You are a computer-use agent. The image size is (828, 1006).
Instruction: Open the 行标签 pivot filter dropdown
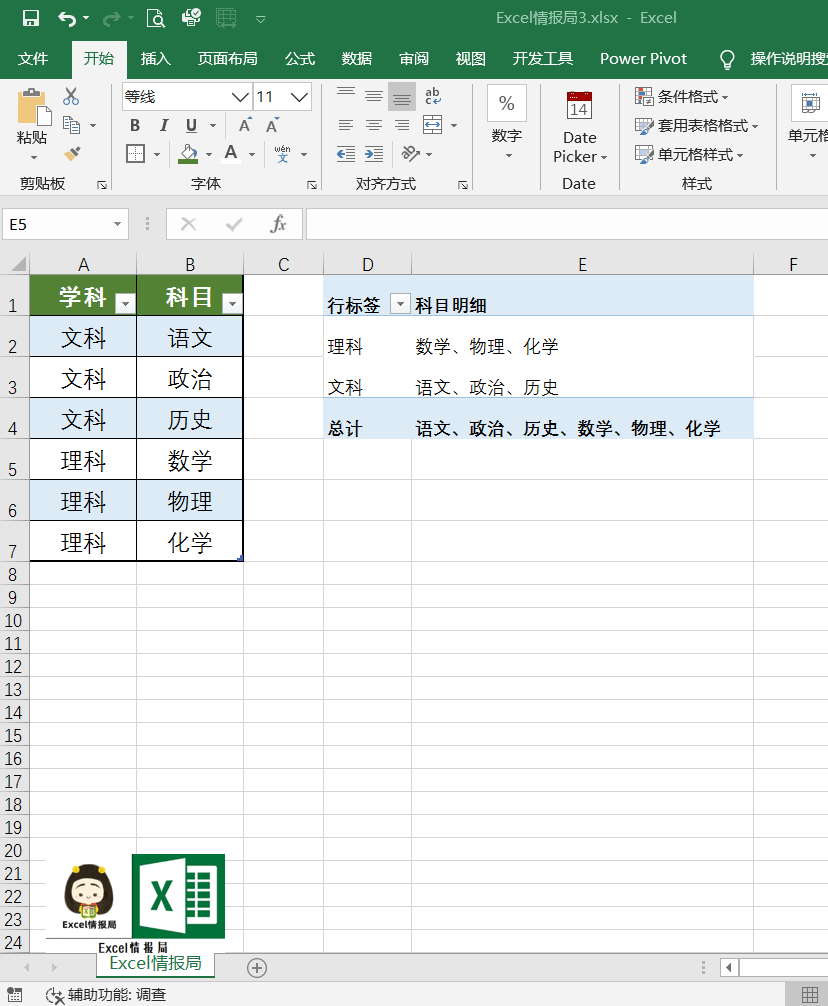[400, 303]
